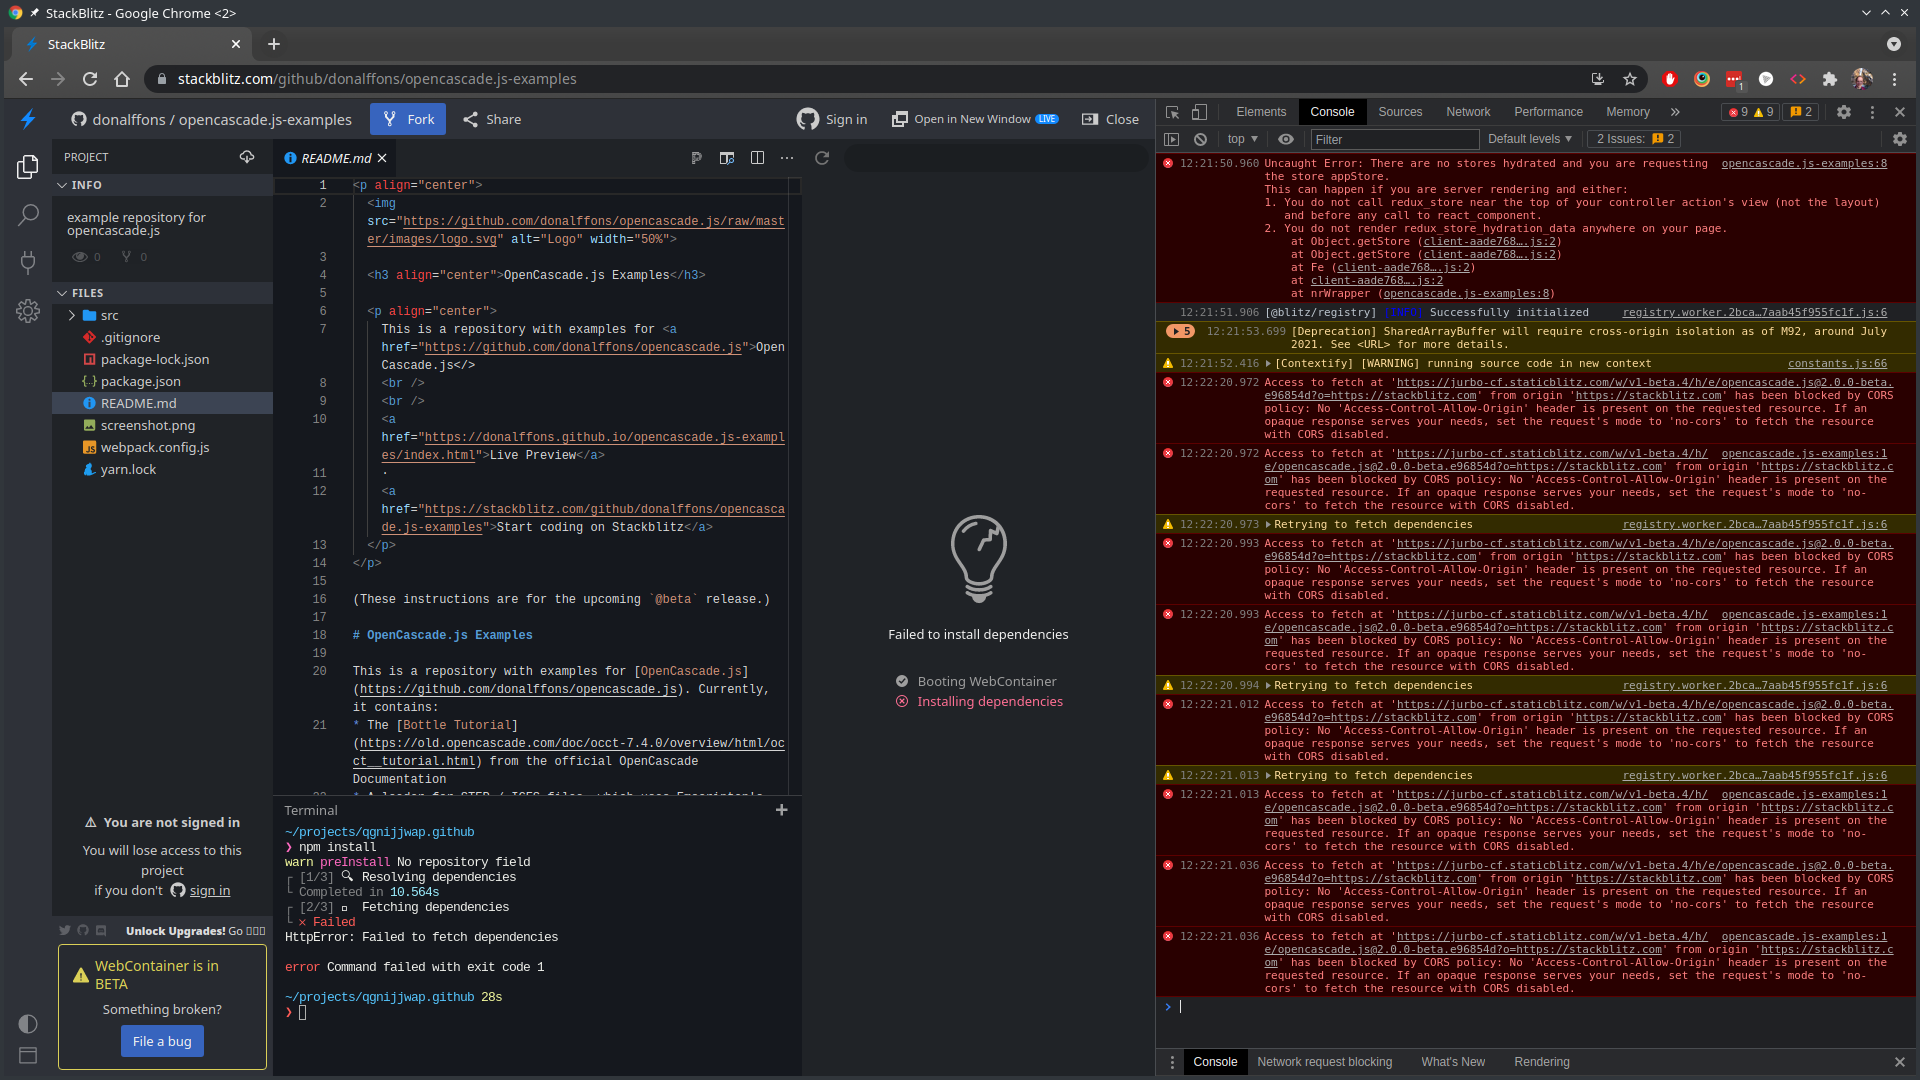Switch to the Network tab in DevTools
This screenshot has width=1920, height=1080.
click(x=1467, y=112)
